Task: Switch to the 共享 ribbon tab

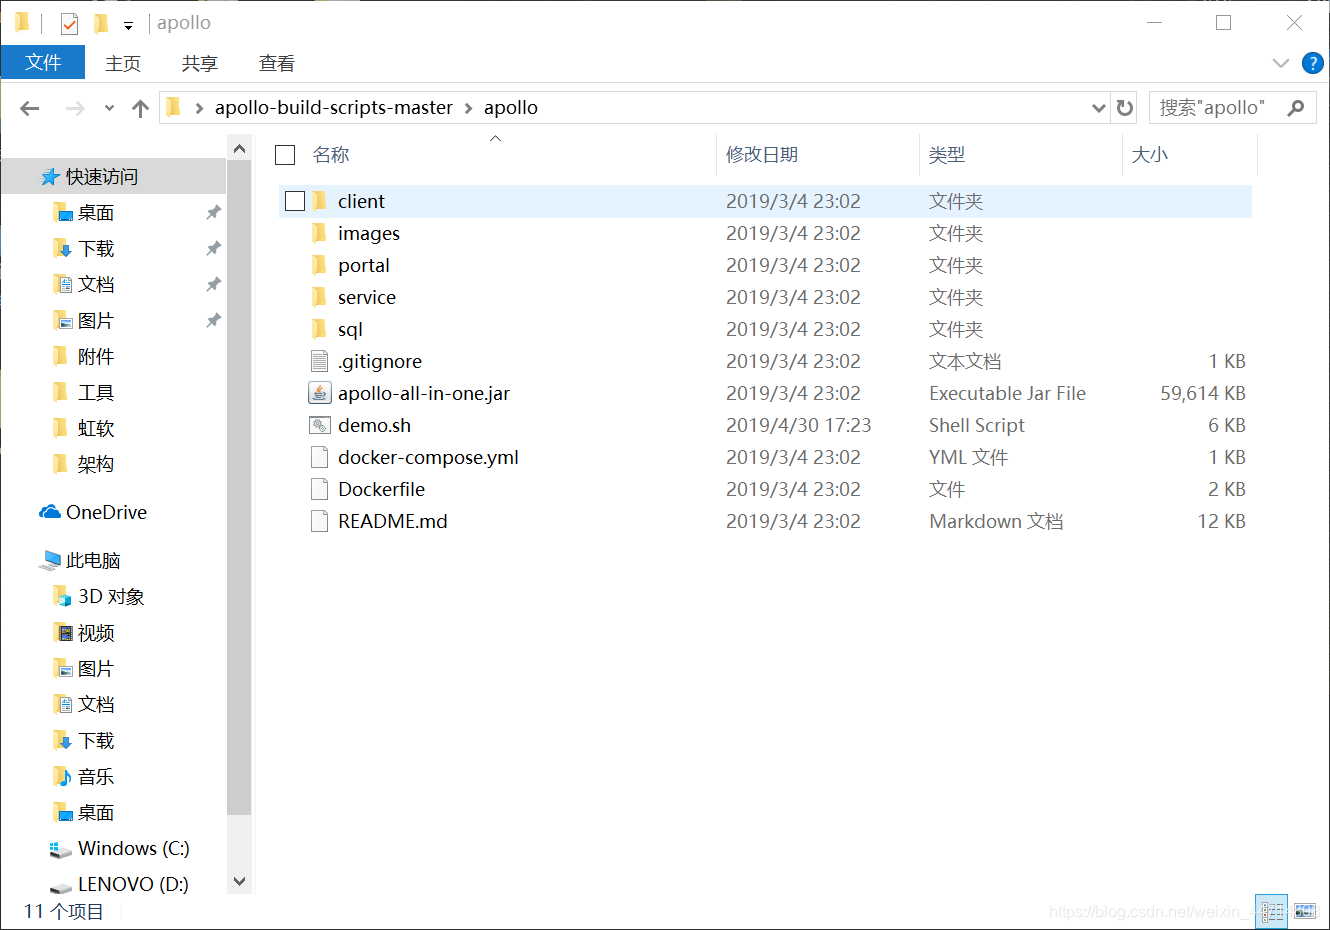Action: click(x=200, y=63)
